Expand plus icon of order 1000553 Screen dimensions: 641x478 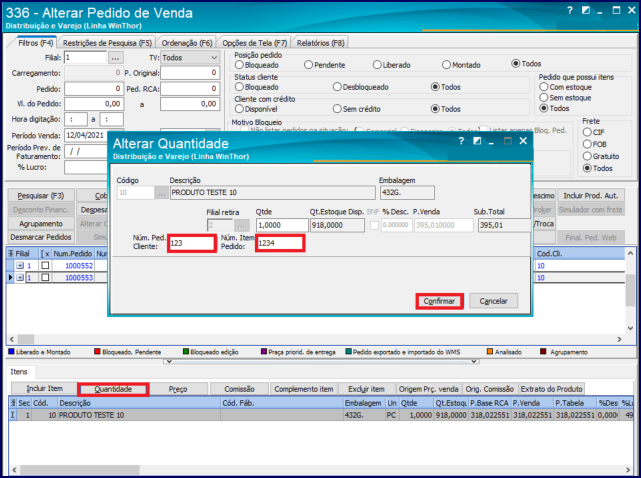point(20,278)
